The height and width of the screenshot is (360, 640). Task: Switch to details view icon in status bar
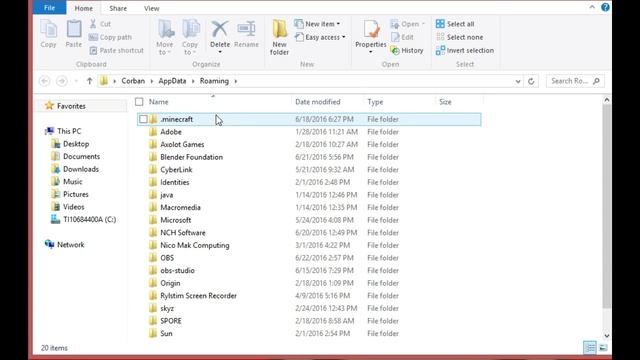coord(590,347)
